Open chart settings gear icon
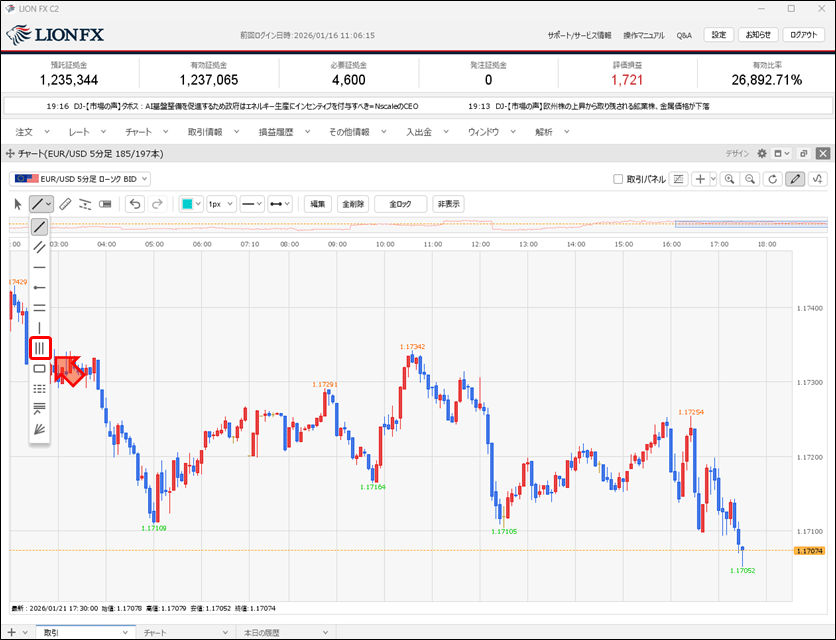This screenshot has width=836, height=640. tap(762, 154)
